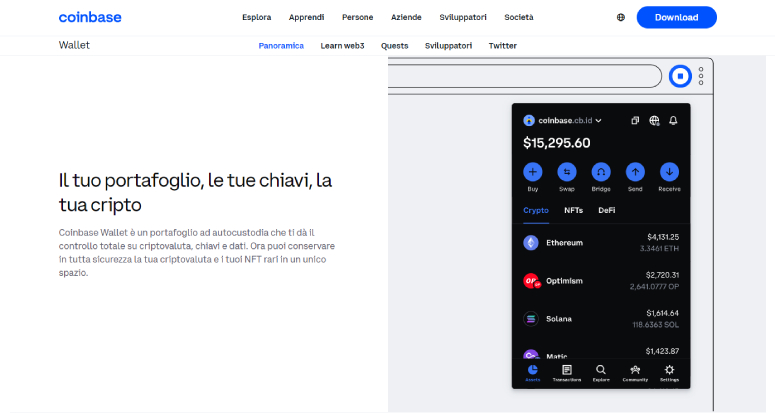This screenshot has width=775, height=413.
Task: Open the wallet network globe icon
Action: pos(654,121)
